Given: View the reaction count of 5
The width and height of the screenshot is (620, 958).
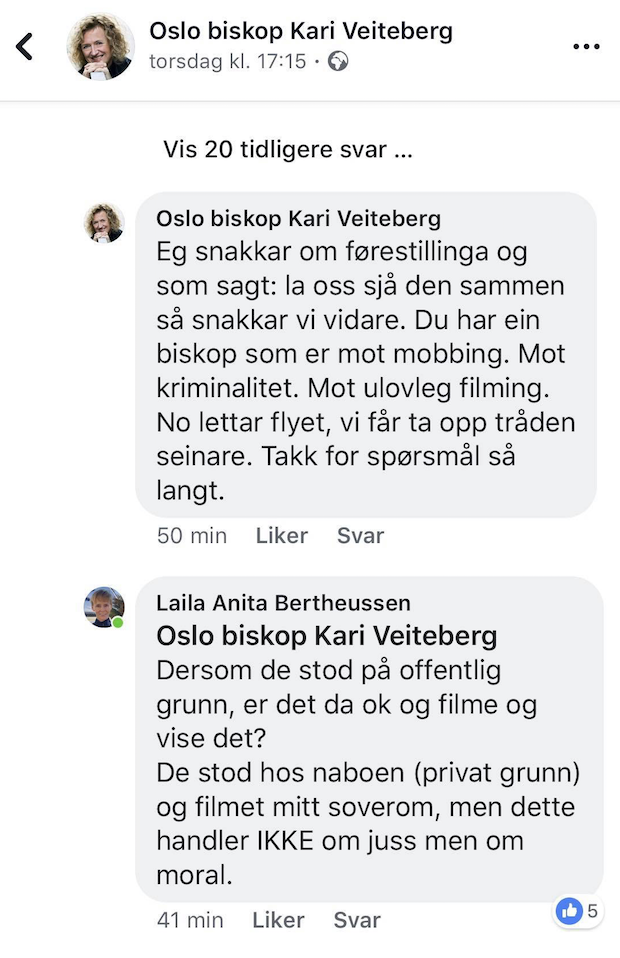Looking at the screenshot, I should (x=593, y=911).
